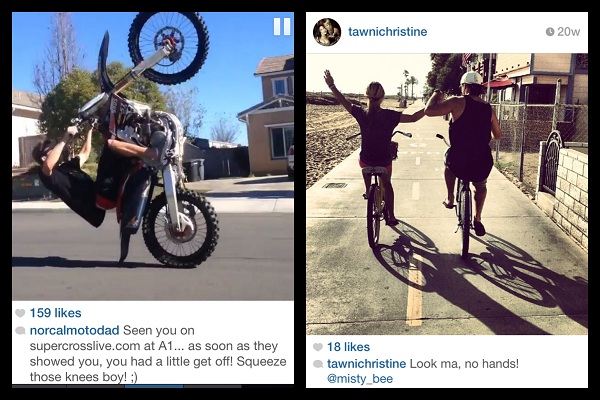The height and width of the screenshot is (400, 600).
Task: Like via the heart beside 18 likes
Action: (x=318, y=347)
